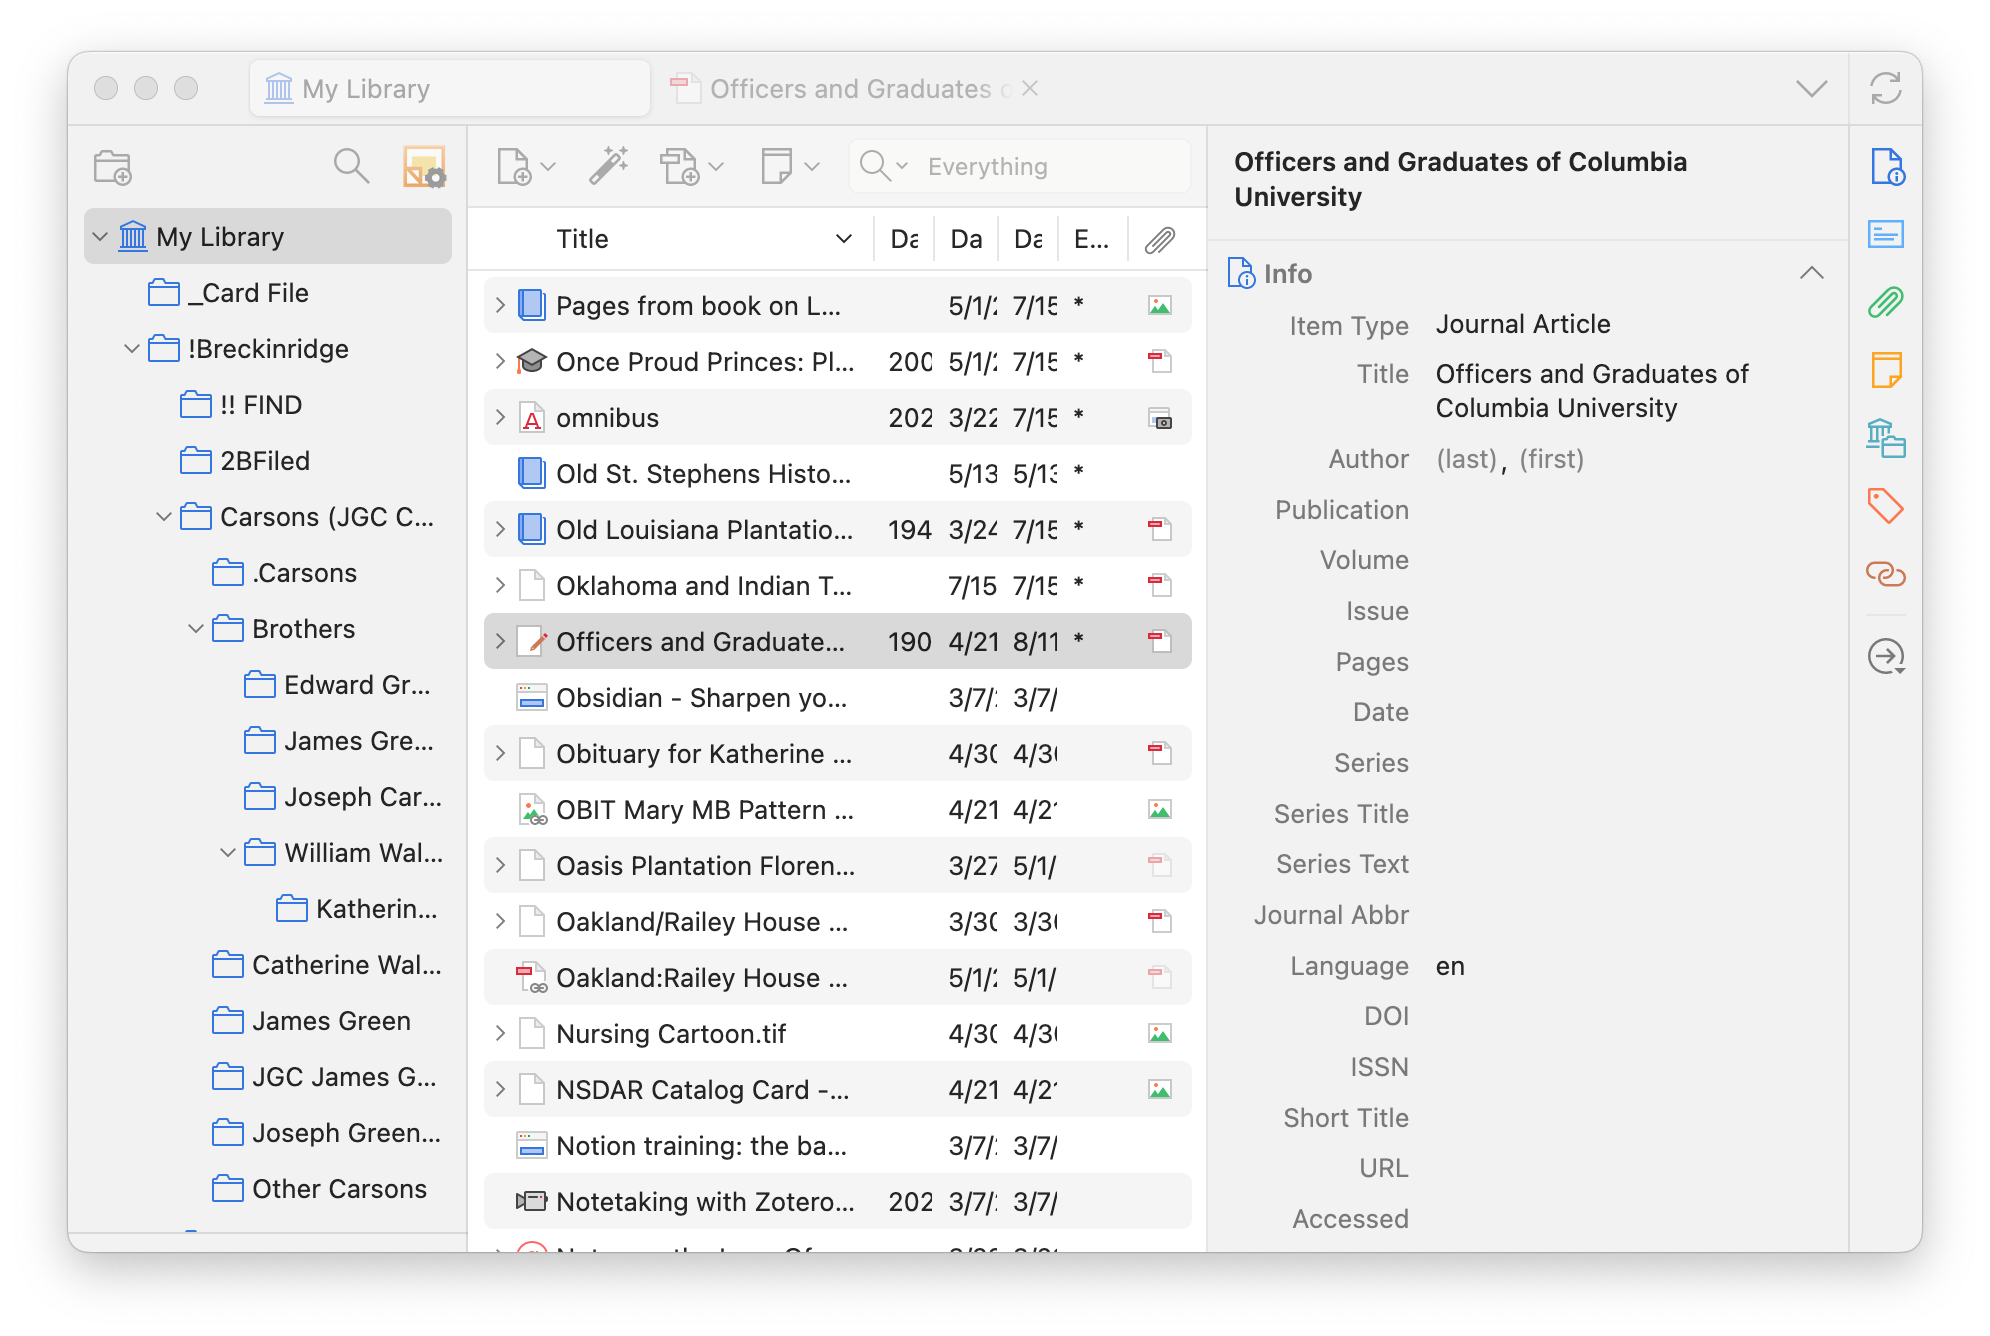Close the Officers and Graduates tab
The width and height of the screenshot is (1990, 1336).
[1030, 89]
